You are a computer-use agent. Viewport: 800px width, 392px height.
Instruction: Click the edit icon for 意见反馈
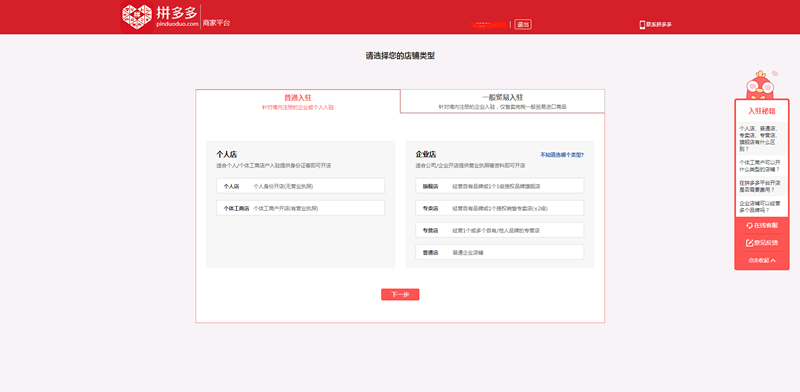pos(749,243)
